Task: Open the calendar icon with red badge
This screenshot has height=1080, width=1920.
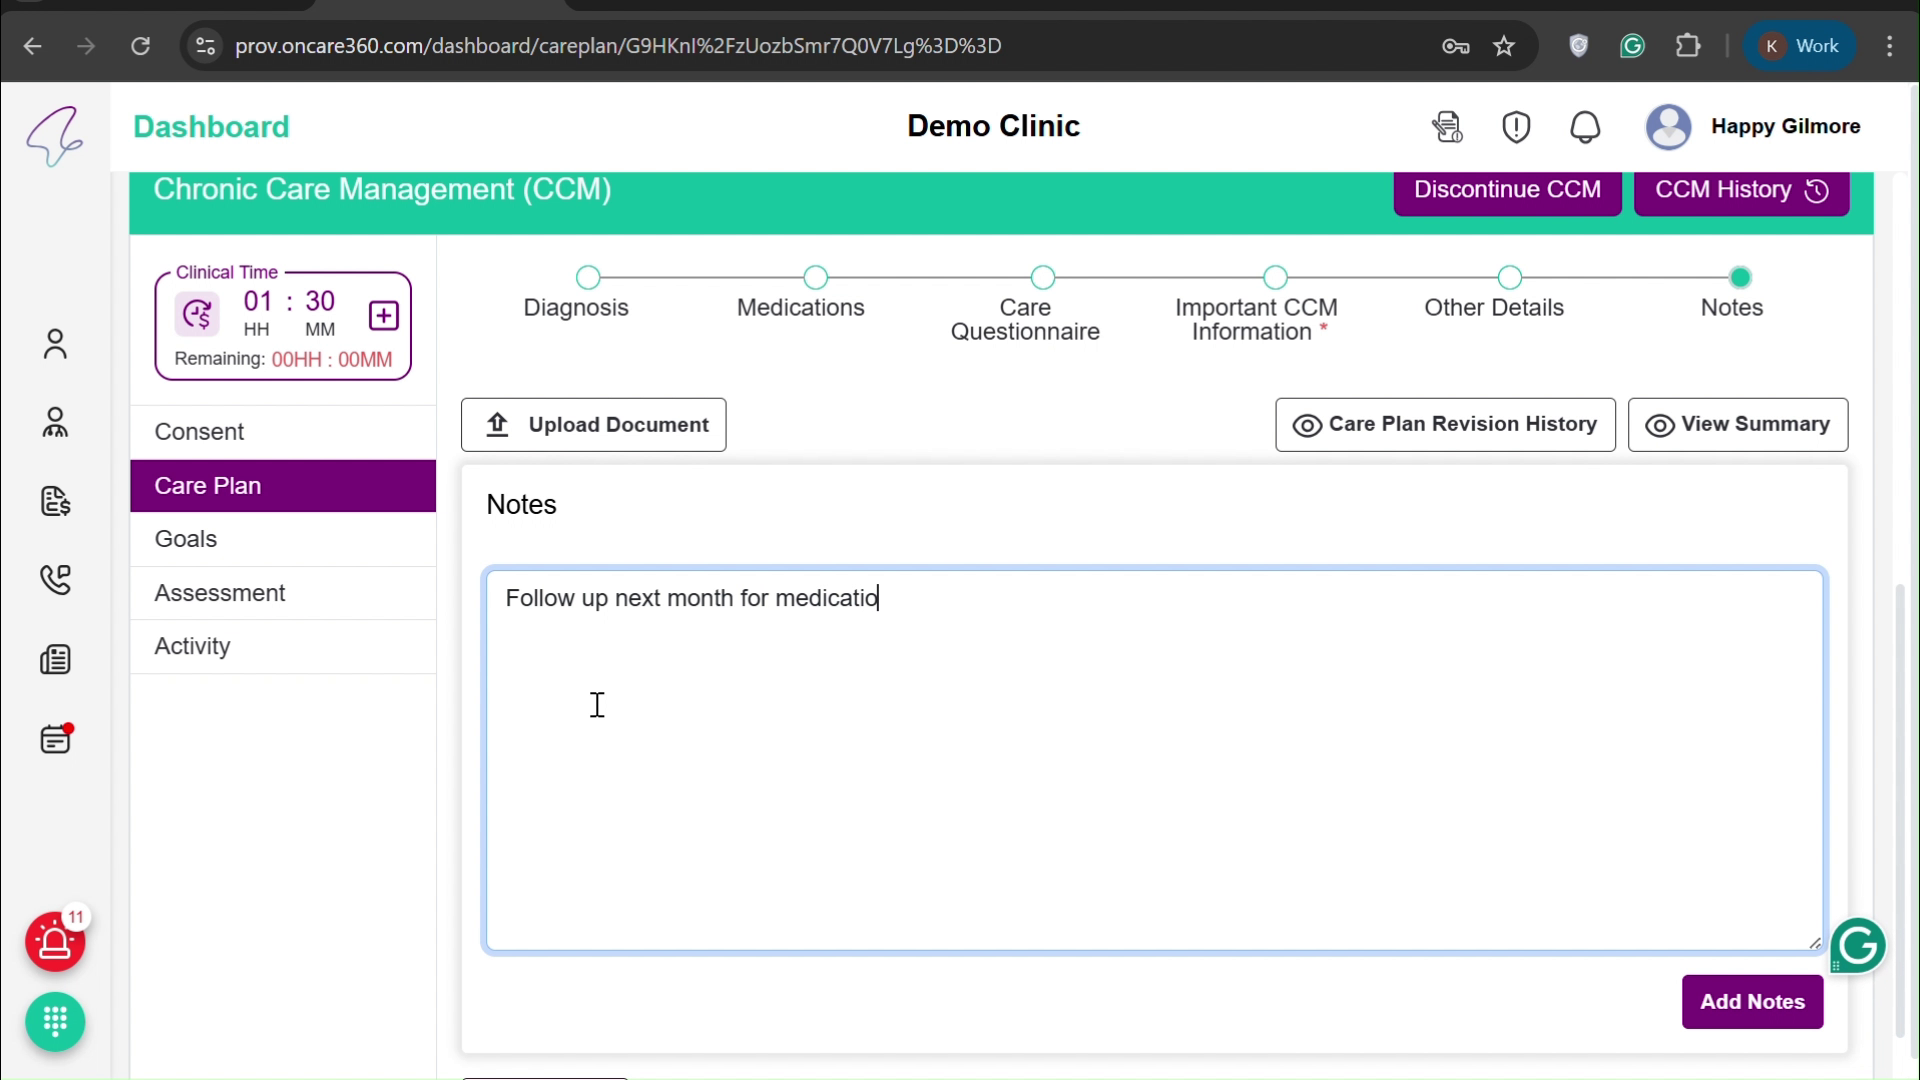Action: [x=55, y=740]
